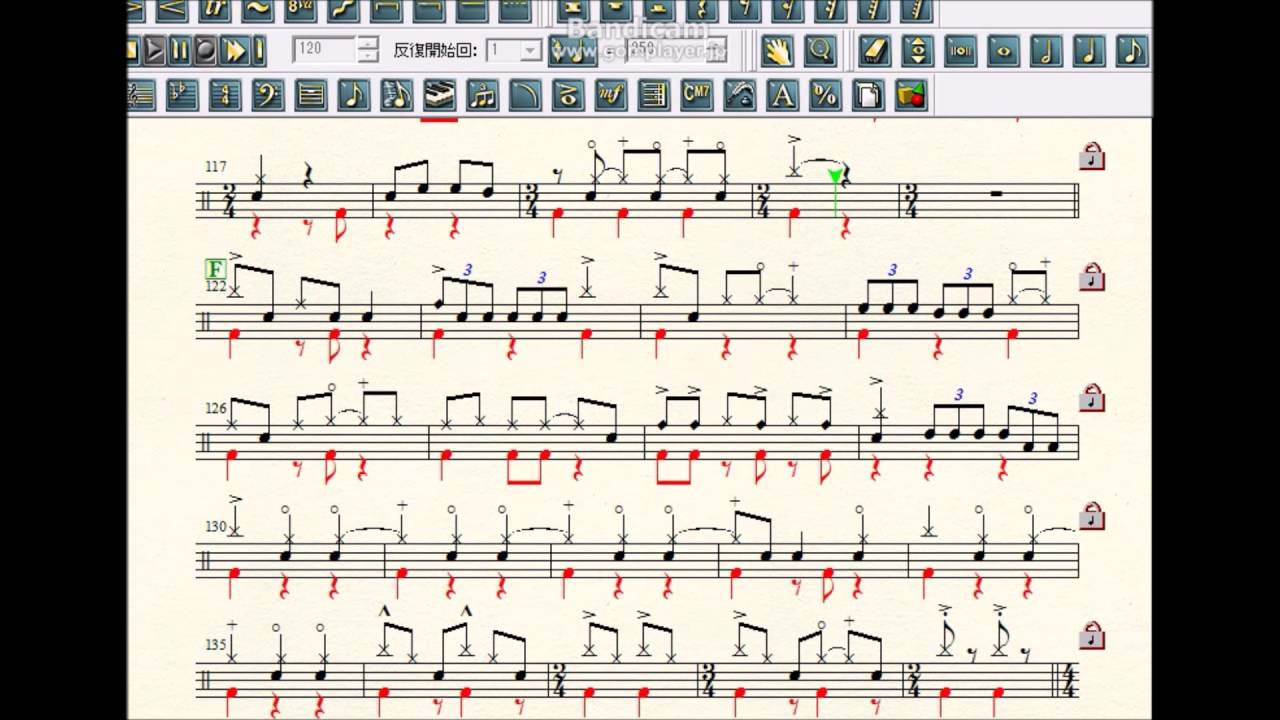Pause playback with the pause button

pyautogui.click(x=180, y=50)
